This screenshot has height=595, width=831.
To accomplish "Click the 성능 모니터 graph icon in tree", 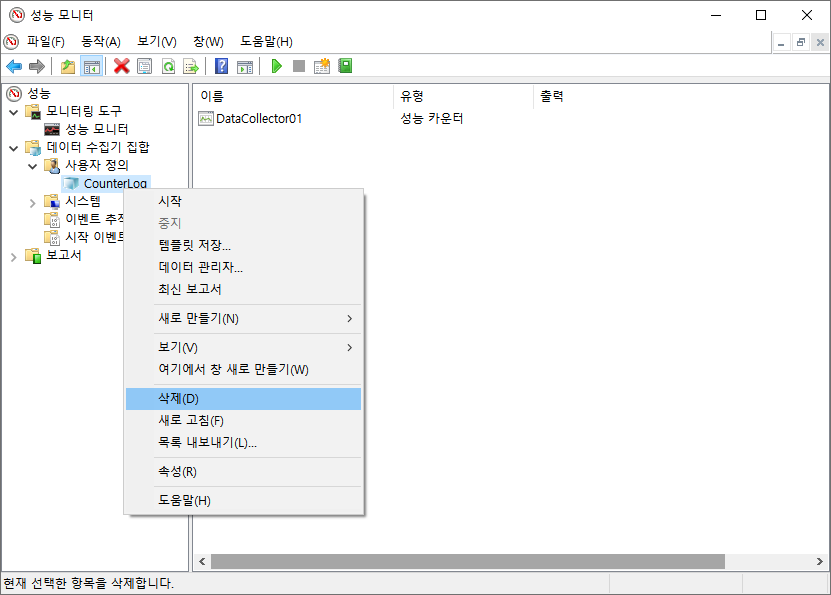I will coord(52,129).
